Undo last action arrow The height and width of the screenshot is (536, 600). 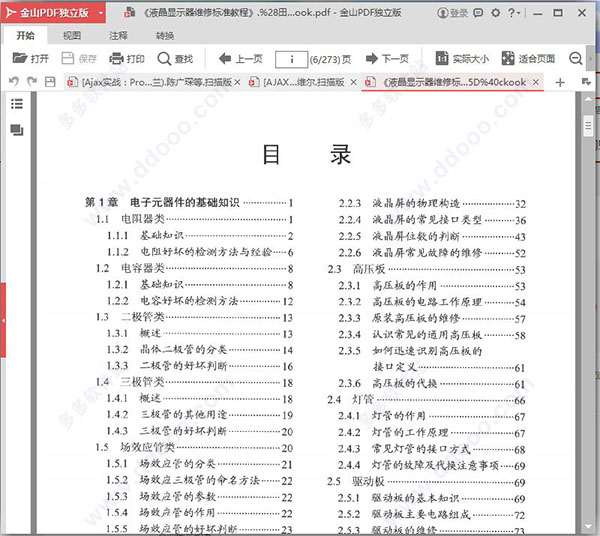(x=14, y=81)
